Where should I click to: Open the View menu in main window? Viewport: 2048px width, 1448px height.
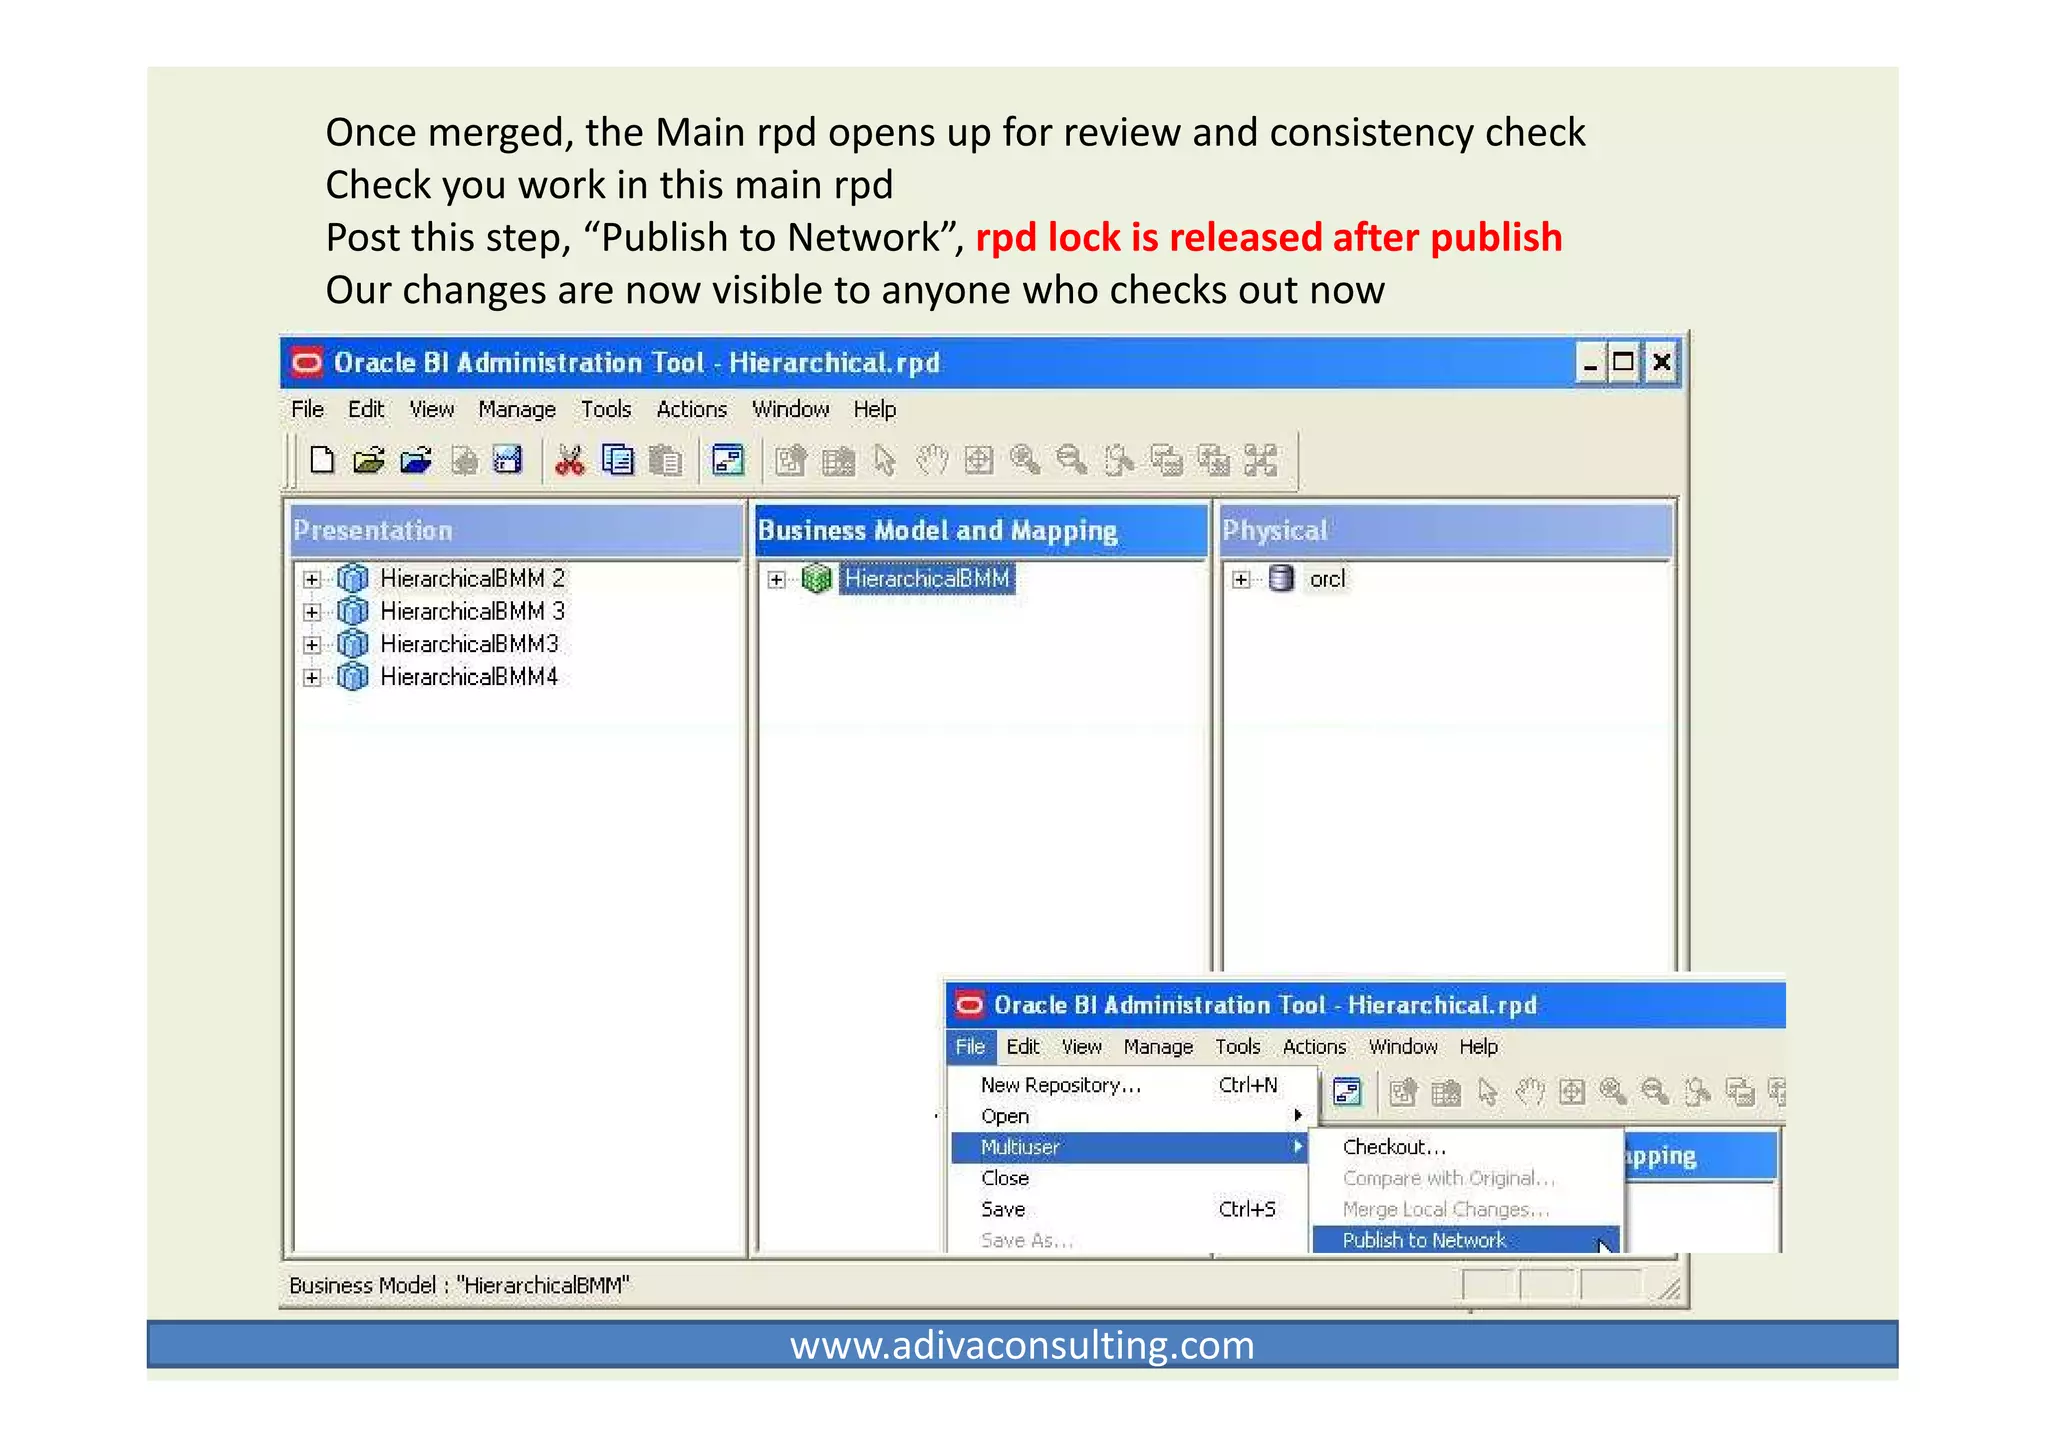tap(432, 409)
